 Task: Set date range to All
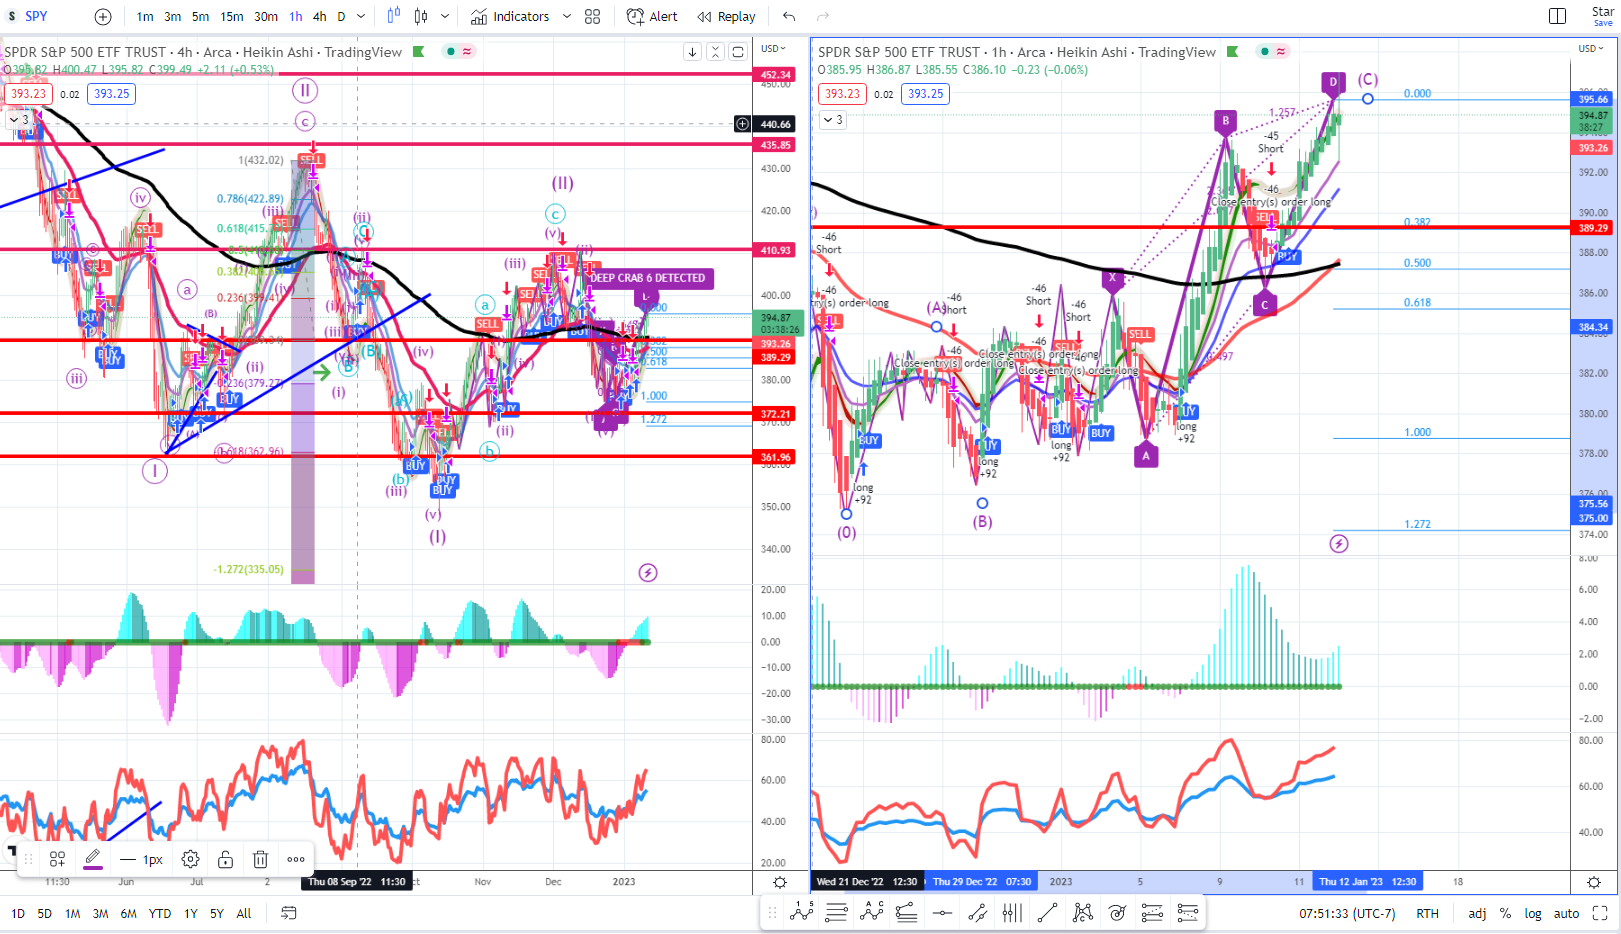pyautogui.click(x=244, y=913)
